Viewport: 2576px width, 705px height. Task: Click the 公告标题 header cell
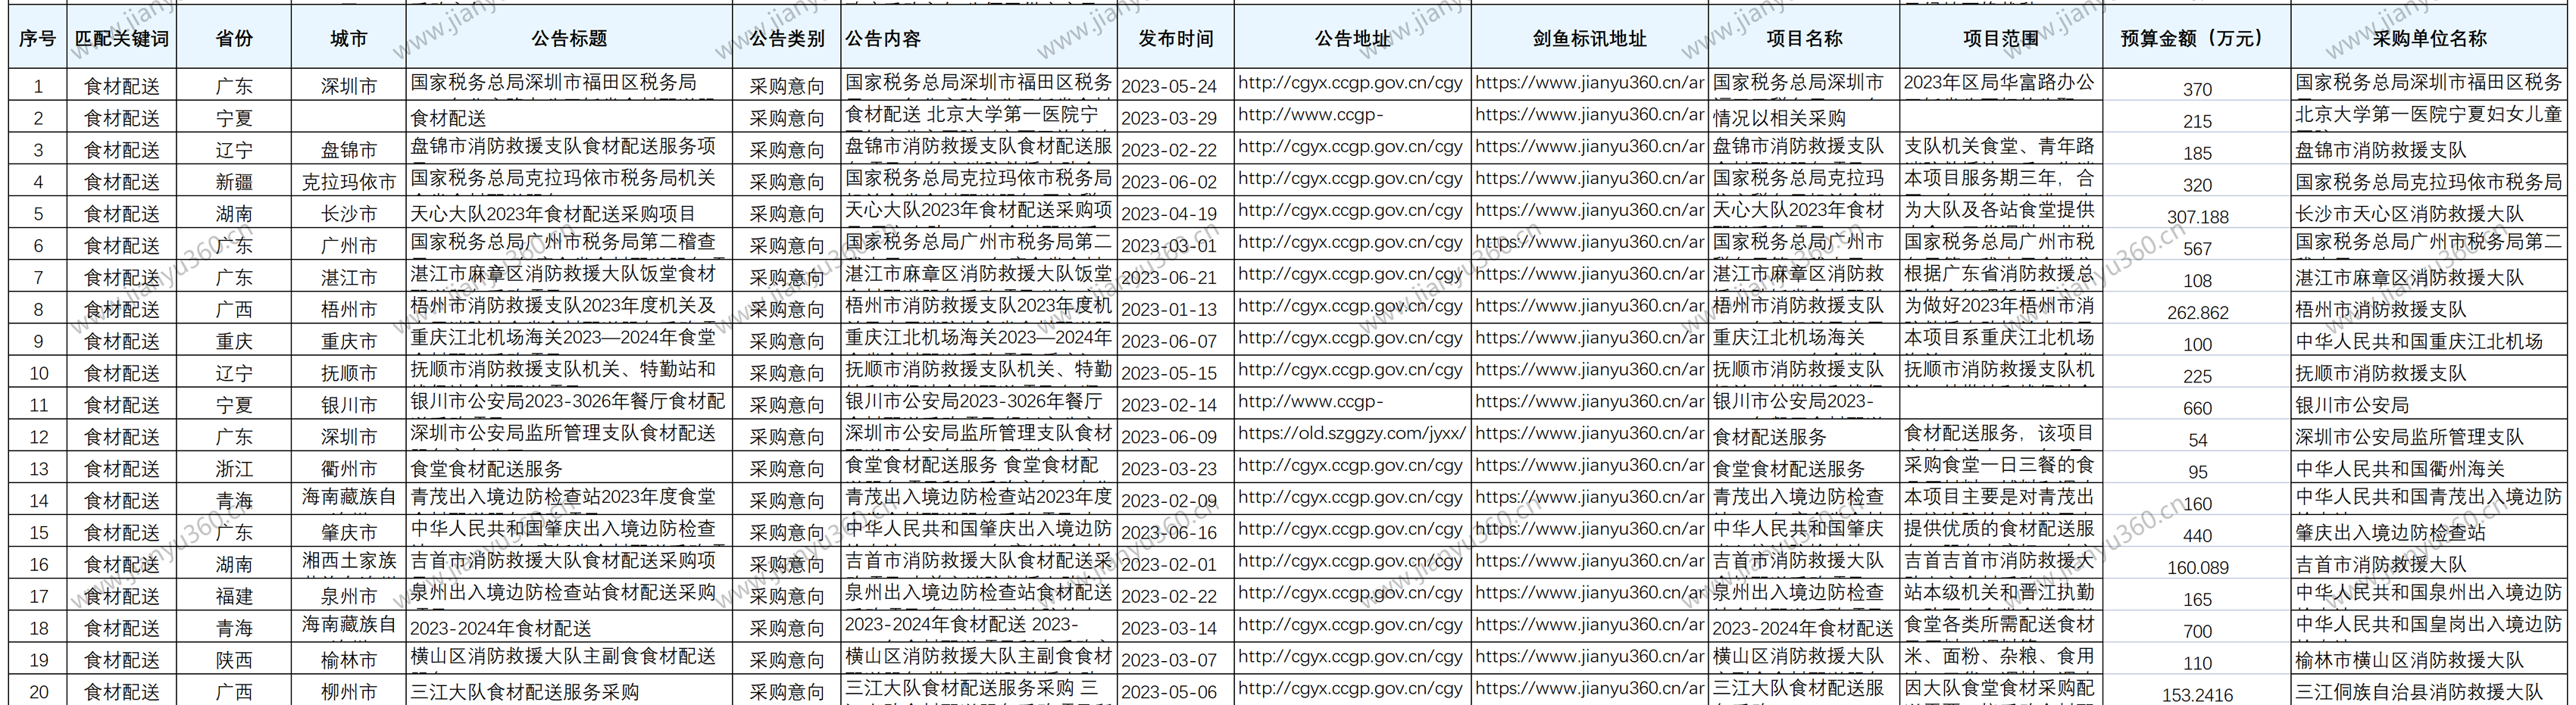tap(570, 38)
